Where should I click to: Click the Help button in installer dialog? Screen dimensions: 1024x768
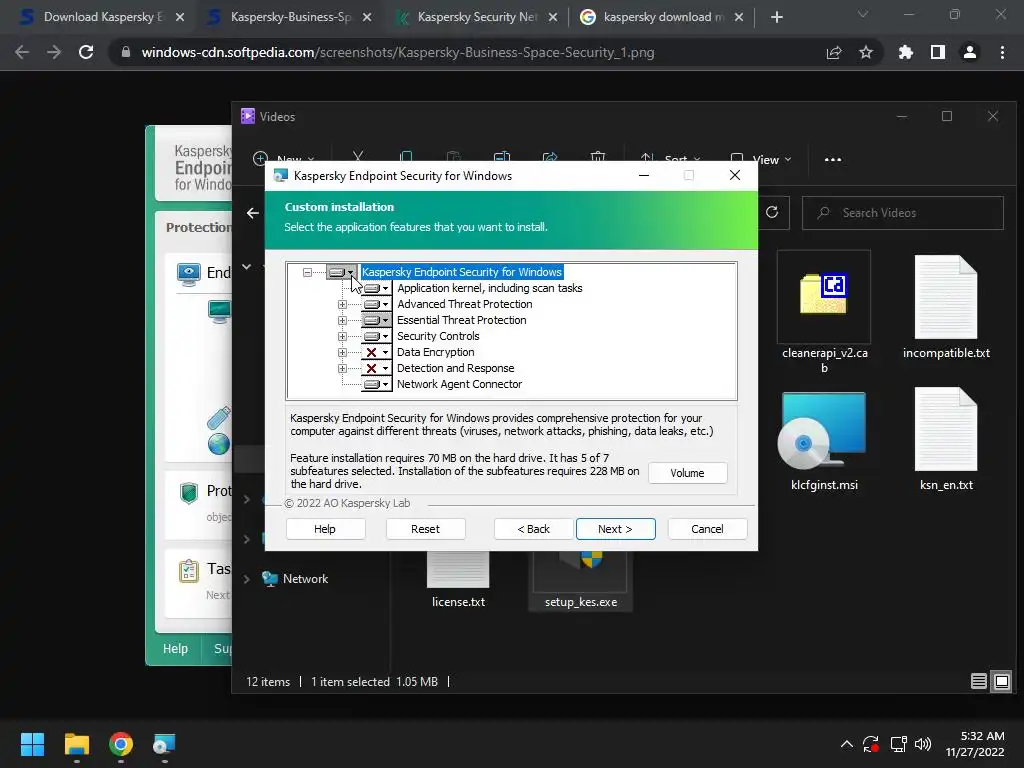point(325,529)
